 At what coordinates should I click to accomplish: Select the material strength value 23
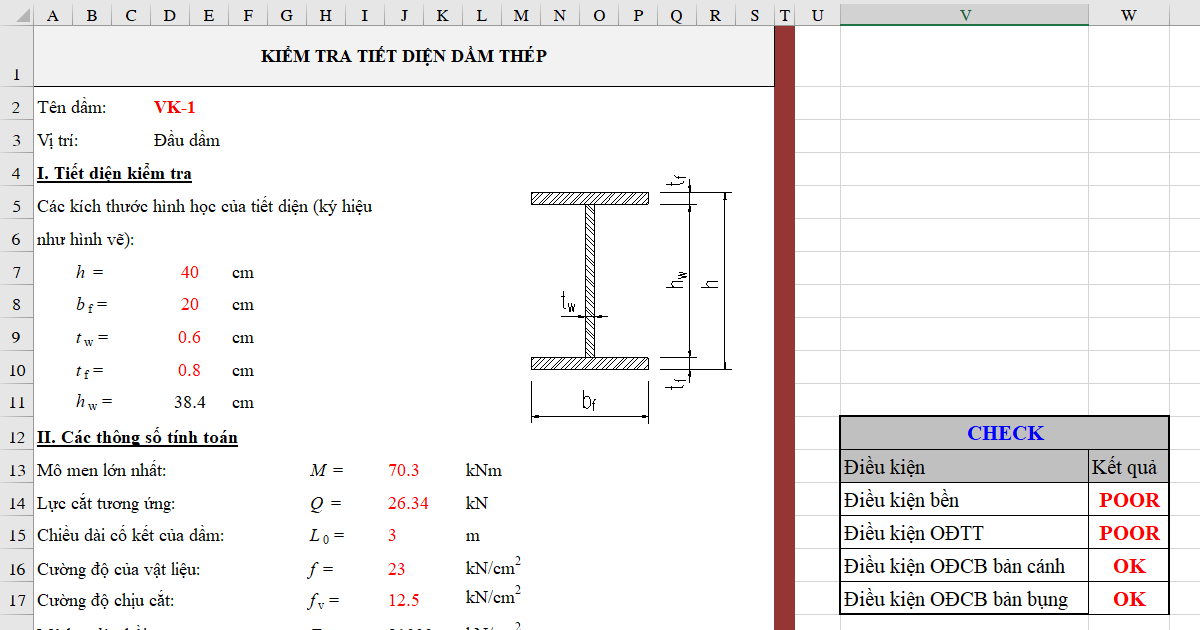(397, 569)
